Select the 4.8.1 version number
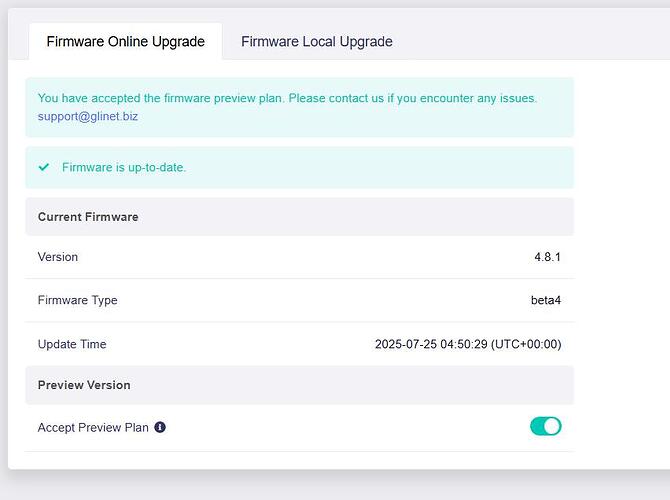 tap(547, 257)
